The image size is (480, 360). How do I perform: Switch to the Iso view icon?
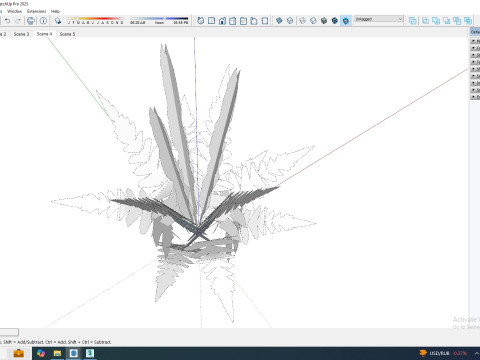point(201,21)
